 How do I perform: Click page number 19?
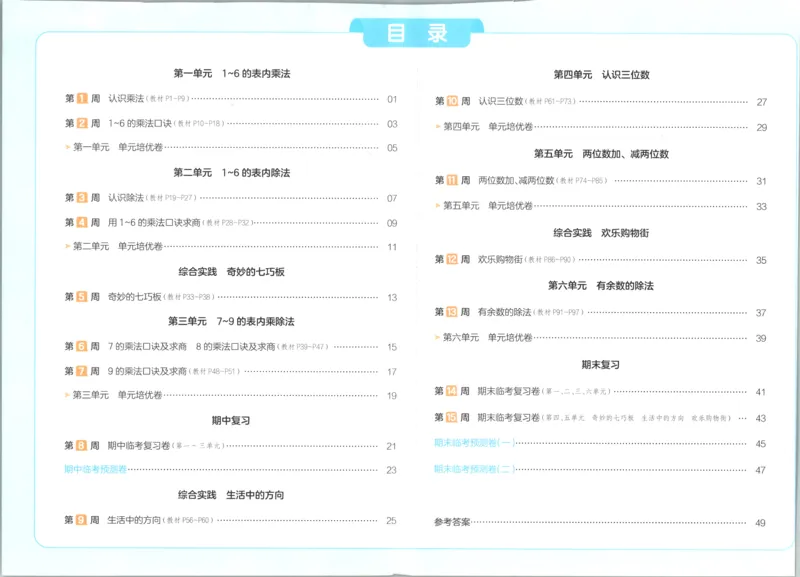coord(392,395)
